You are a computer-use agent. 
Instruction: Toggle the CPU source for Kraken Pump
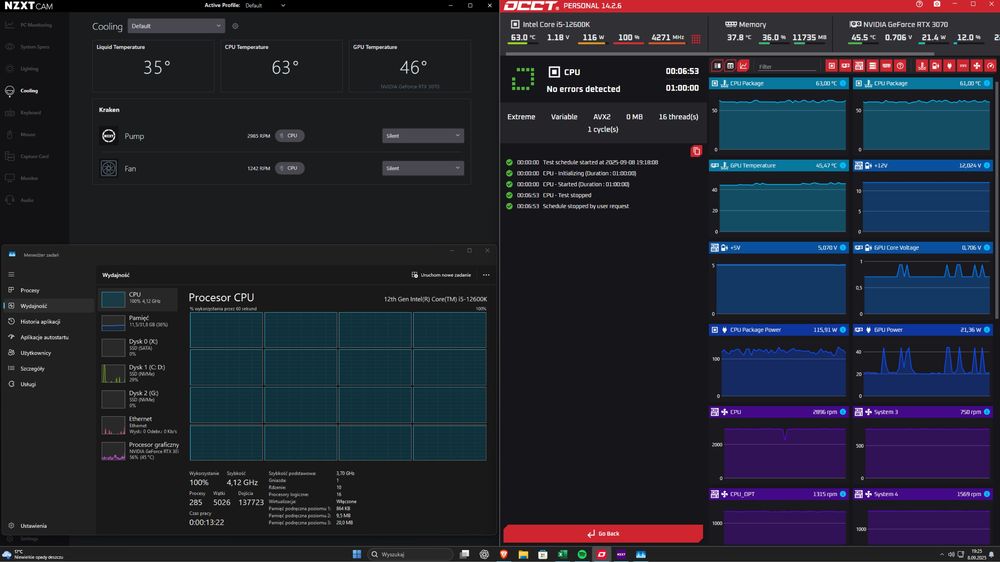pyautogui.click(x=289, y=136)
